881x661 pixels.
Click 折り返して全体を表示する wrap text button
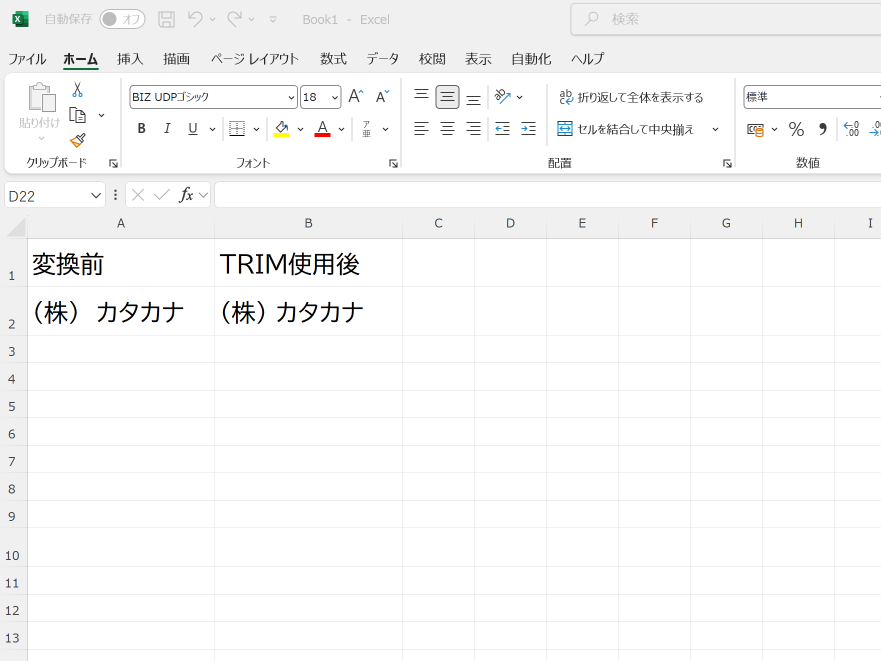coord(631,97)
